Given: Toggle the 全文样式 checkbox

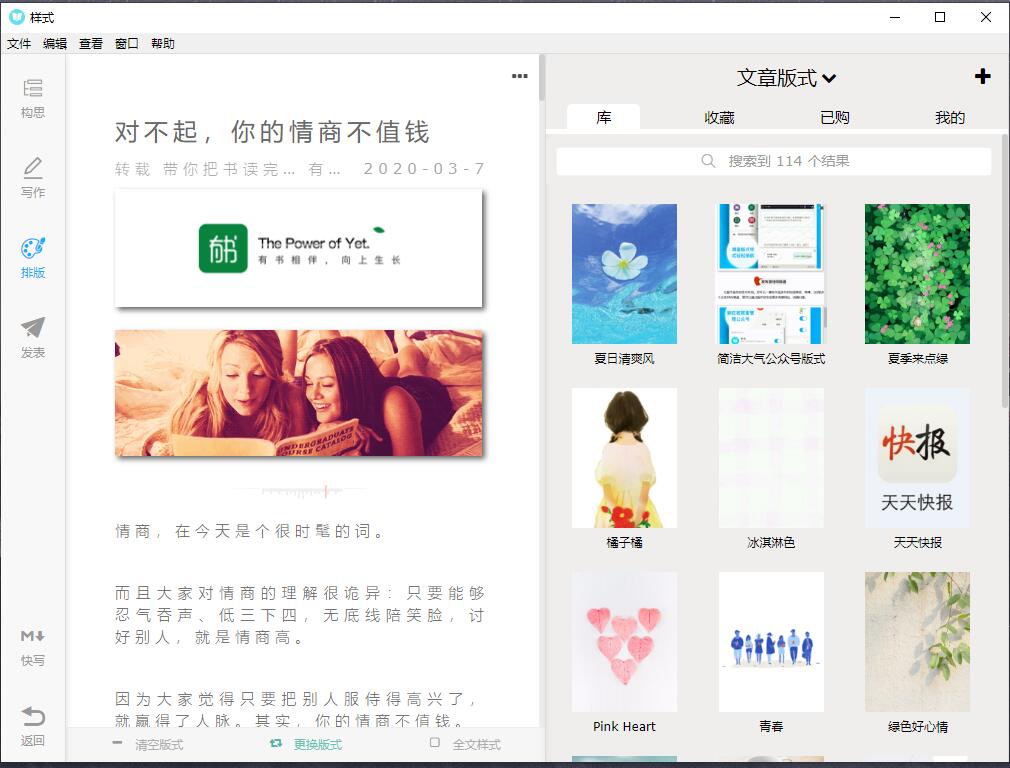Looking at the screenshot, I should tap(435, 743).
